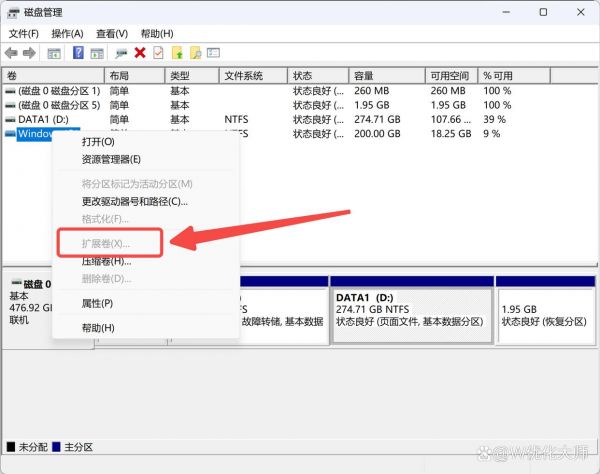Screen dimensions: 600x474
Task: Choose 打开(O) in context menu
Action: (x=98, y=142)
